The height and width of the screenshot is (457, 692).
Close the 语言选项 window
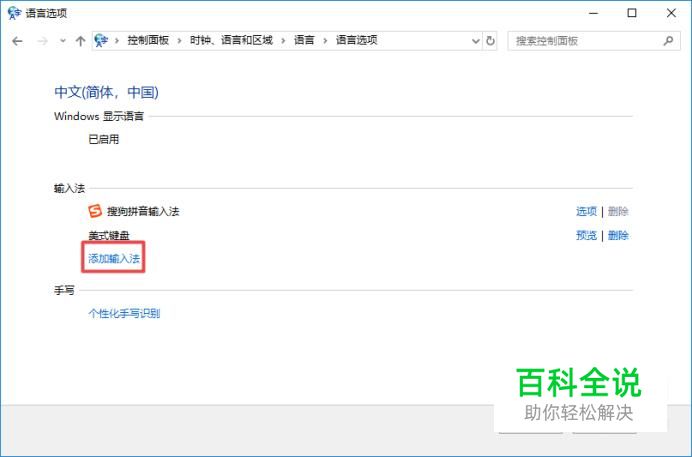pyautogui.click(x=671, y=13)
